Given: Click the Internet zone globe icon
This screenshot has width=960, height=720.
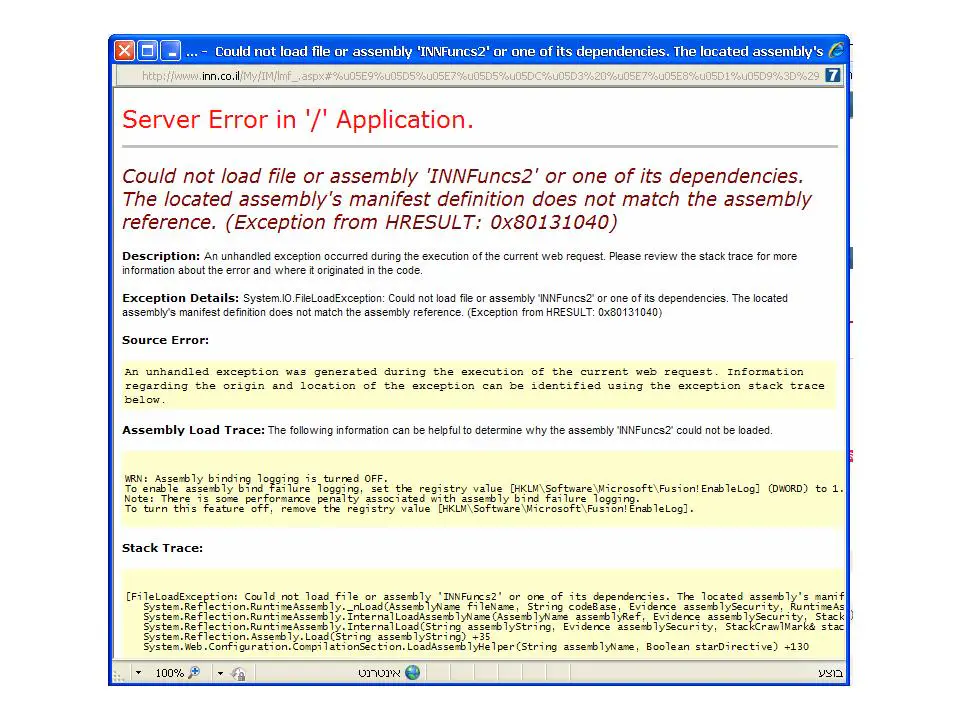Looking at the screenshot, I should click(x=412, y=673).
